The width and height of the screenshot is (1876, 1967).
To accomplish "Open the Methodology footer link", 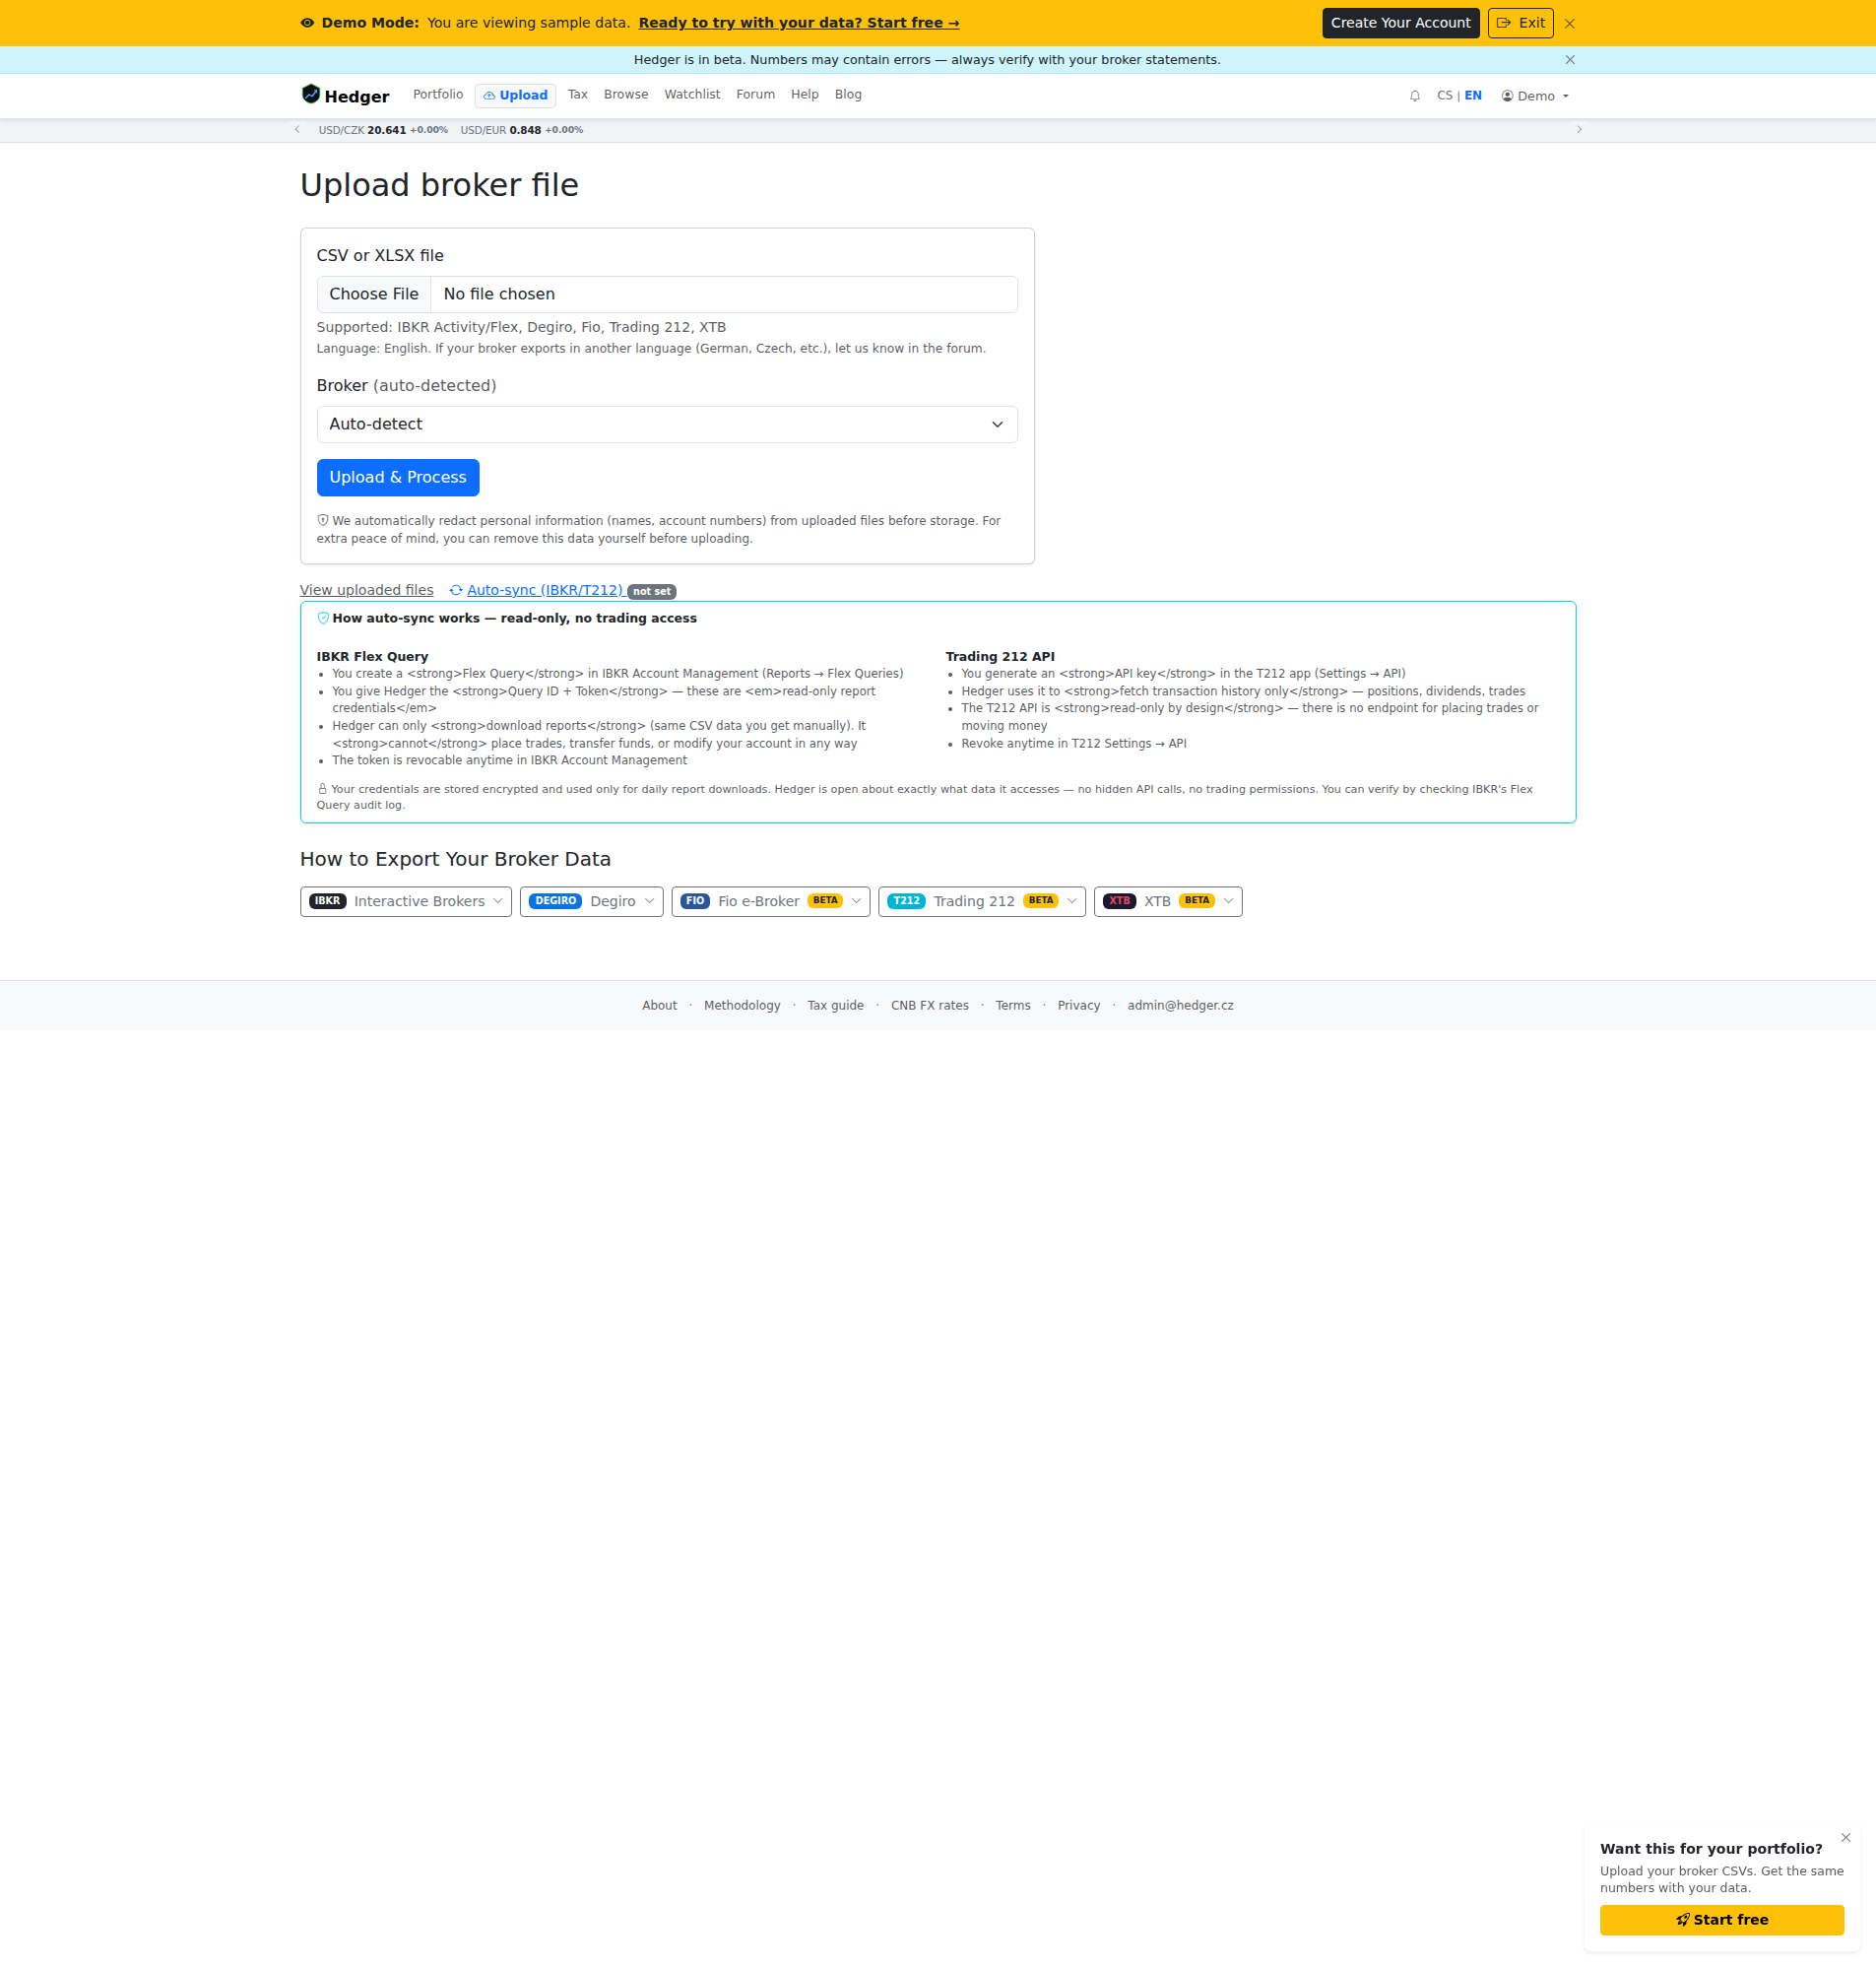I will pos(742,1005).
